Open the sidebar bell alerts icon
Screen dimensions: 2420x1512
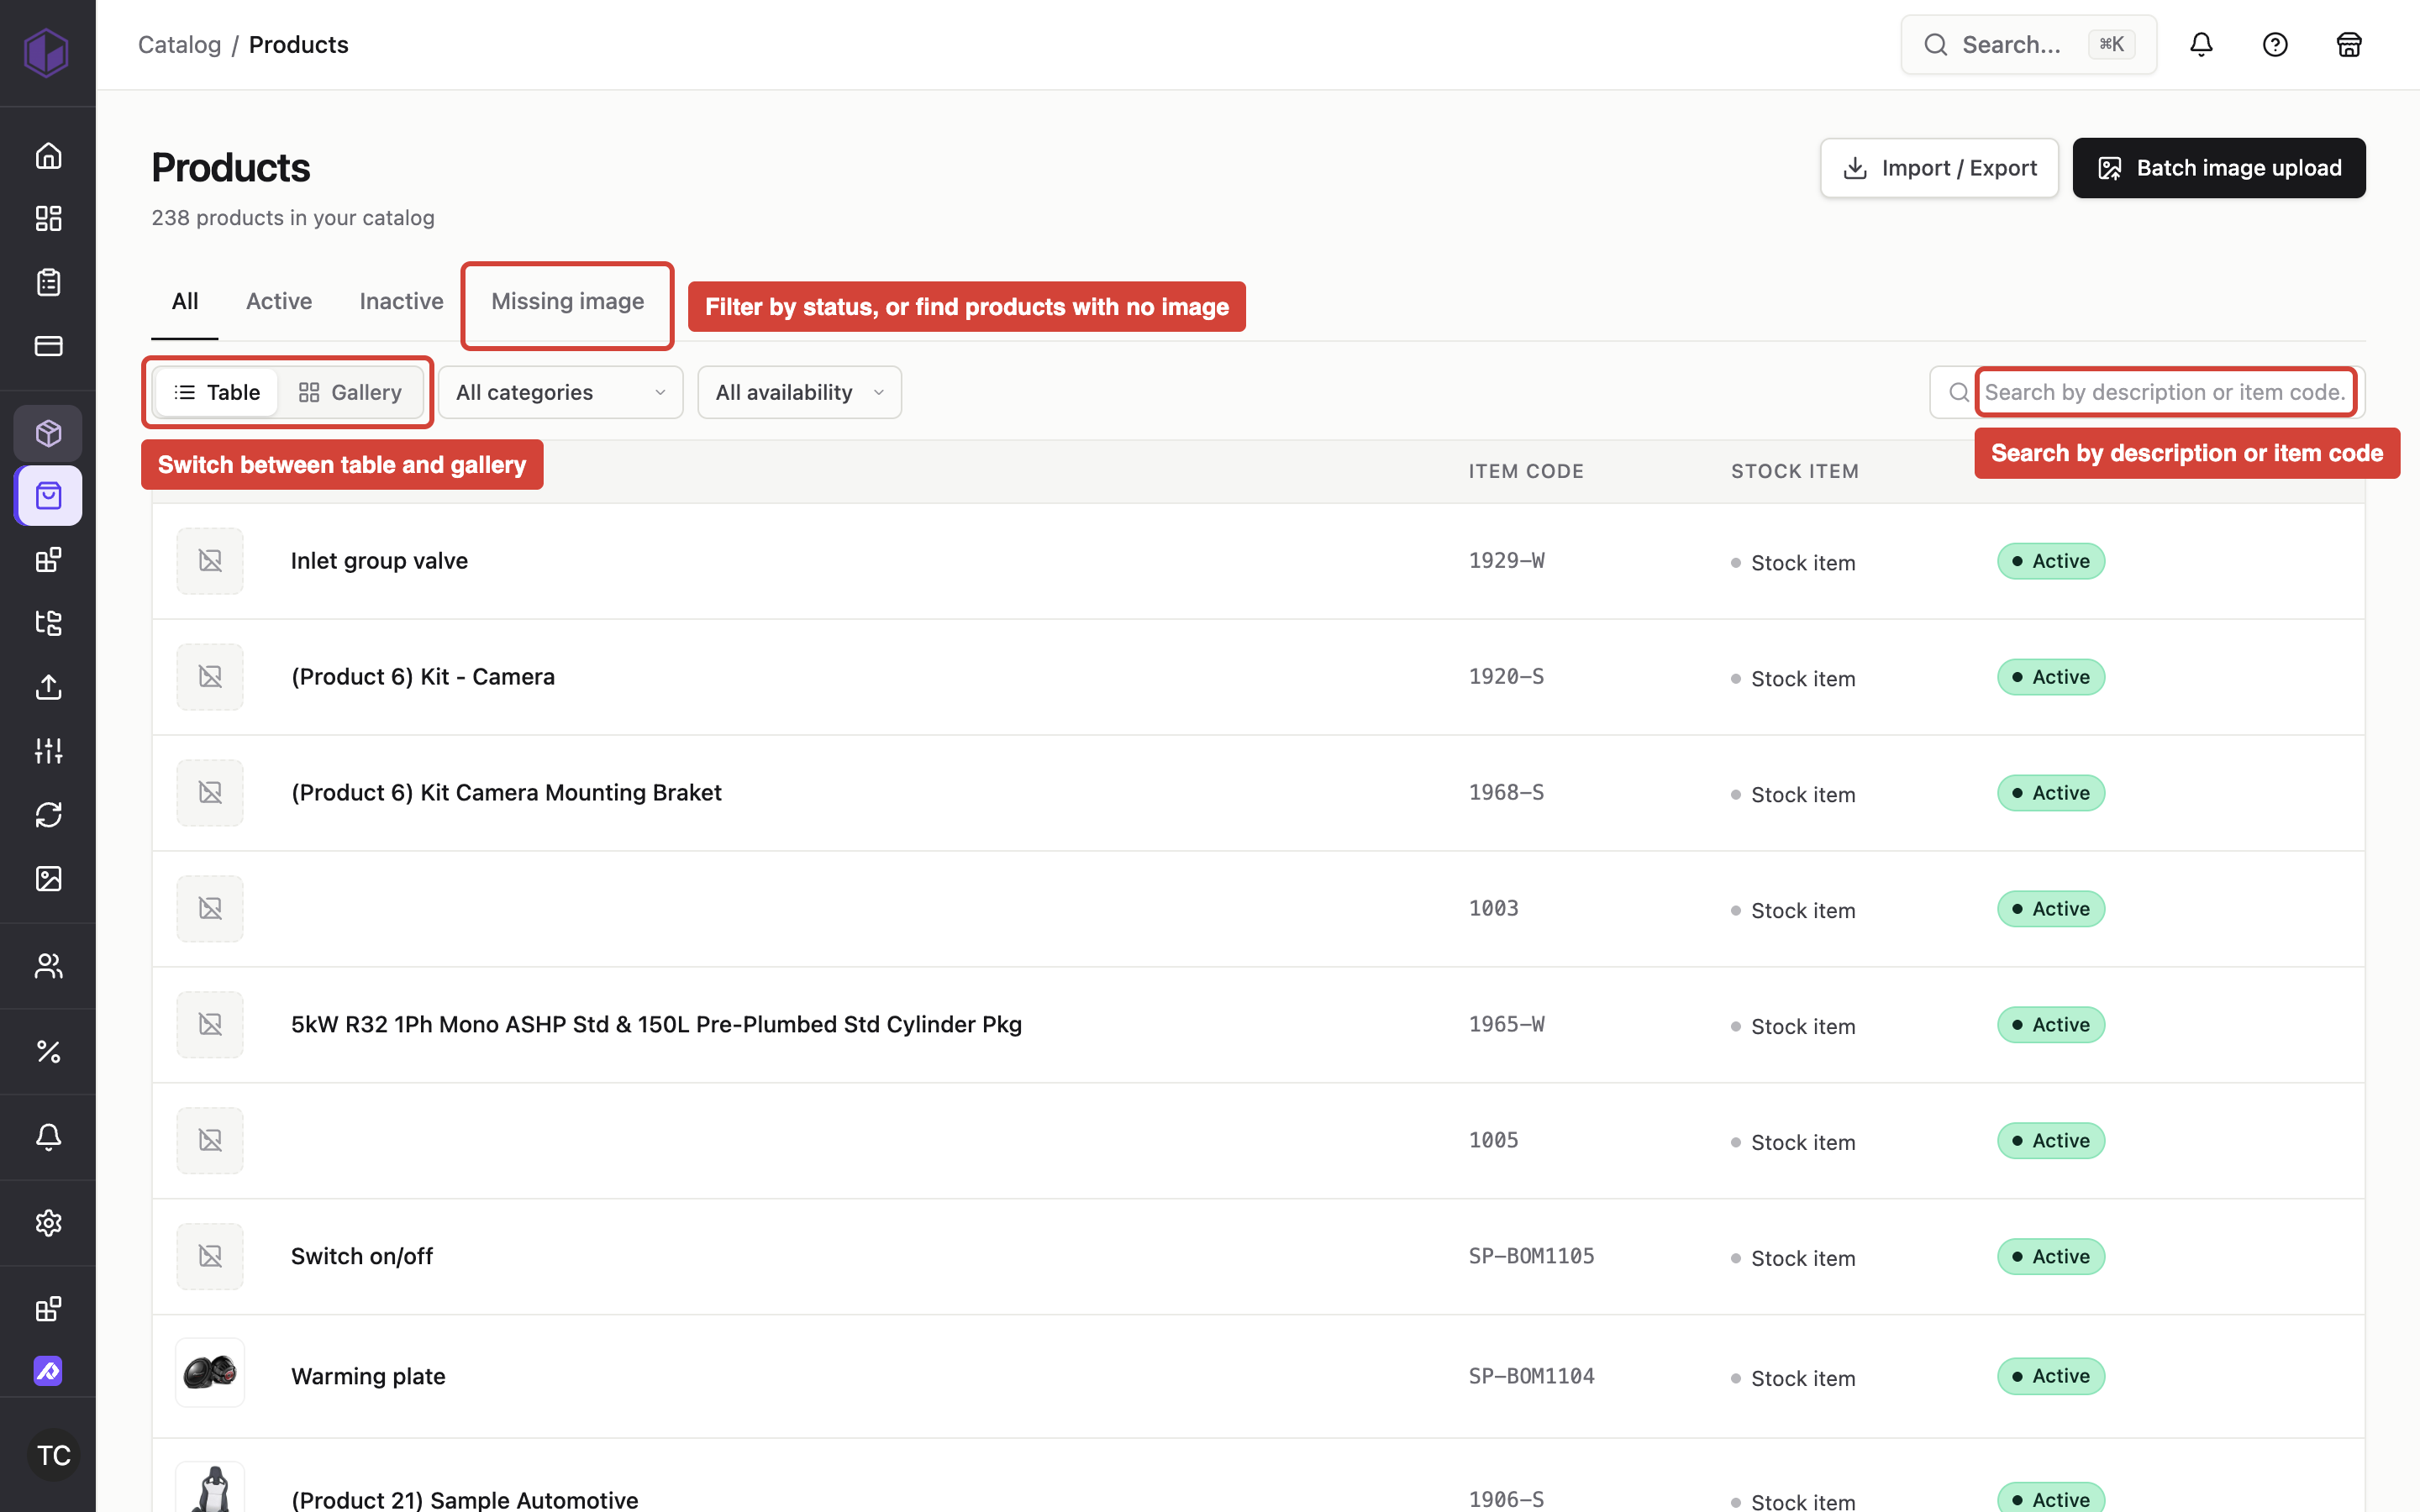[48, 1137]
